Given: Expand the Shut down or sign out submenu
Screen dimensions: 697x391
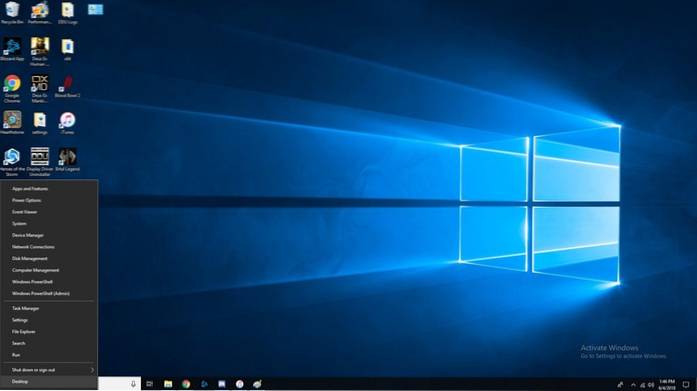Looking at the screenshot, I should pyautogui.click(x=49, y=370).
